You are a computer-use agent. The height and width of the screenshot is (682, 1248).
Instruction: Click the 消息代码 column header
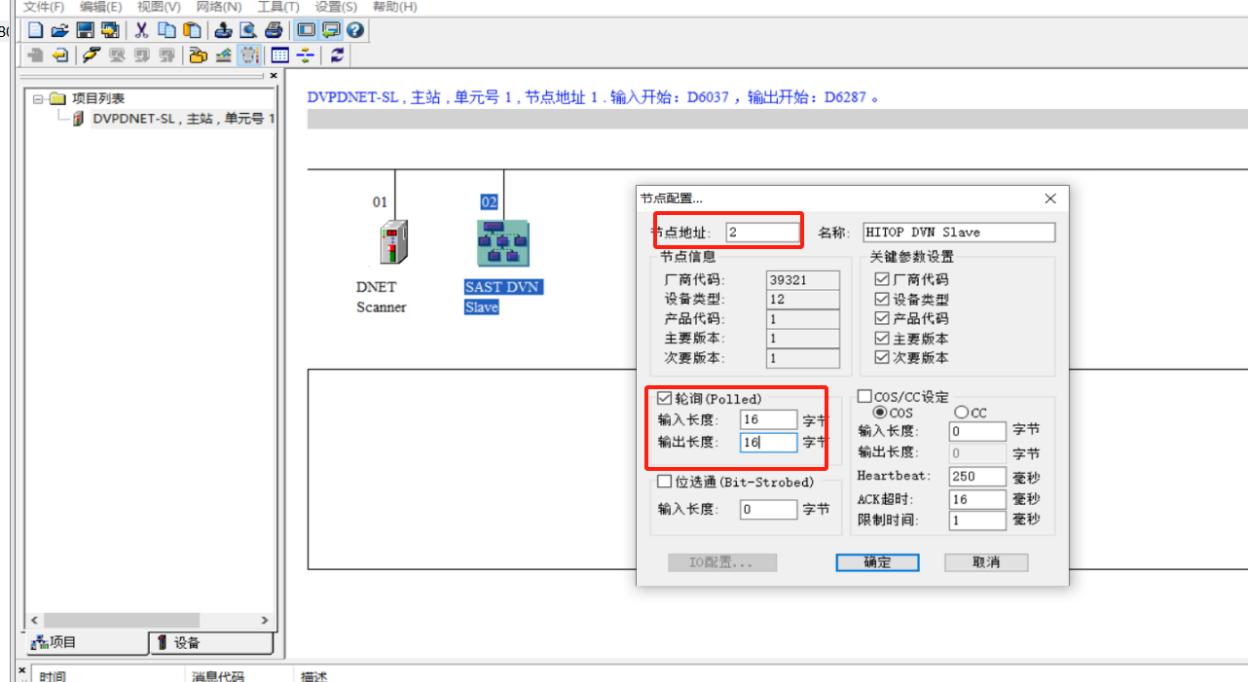click(x=218, y=676)
